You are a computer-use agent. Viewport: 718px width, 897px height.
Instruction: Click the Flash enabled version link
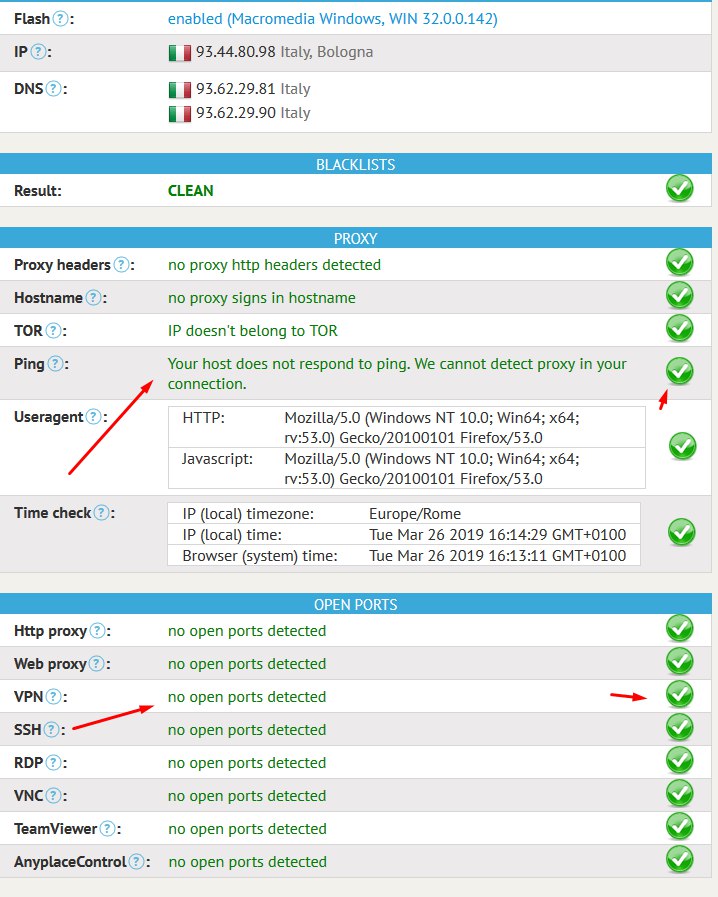click(x=332, y=19)
